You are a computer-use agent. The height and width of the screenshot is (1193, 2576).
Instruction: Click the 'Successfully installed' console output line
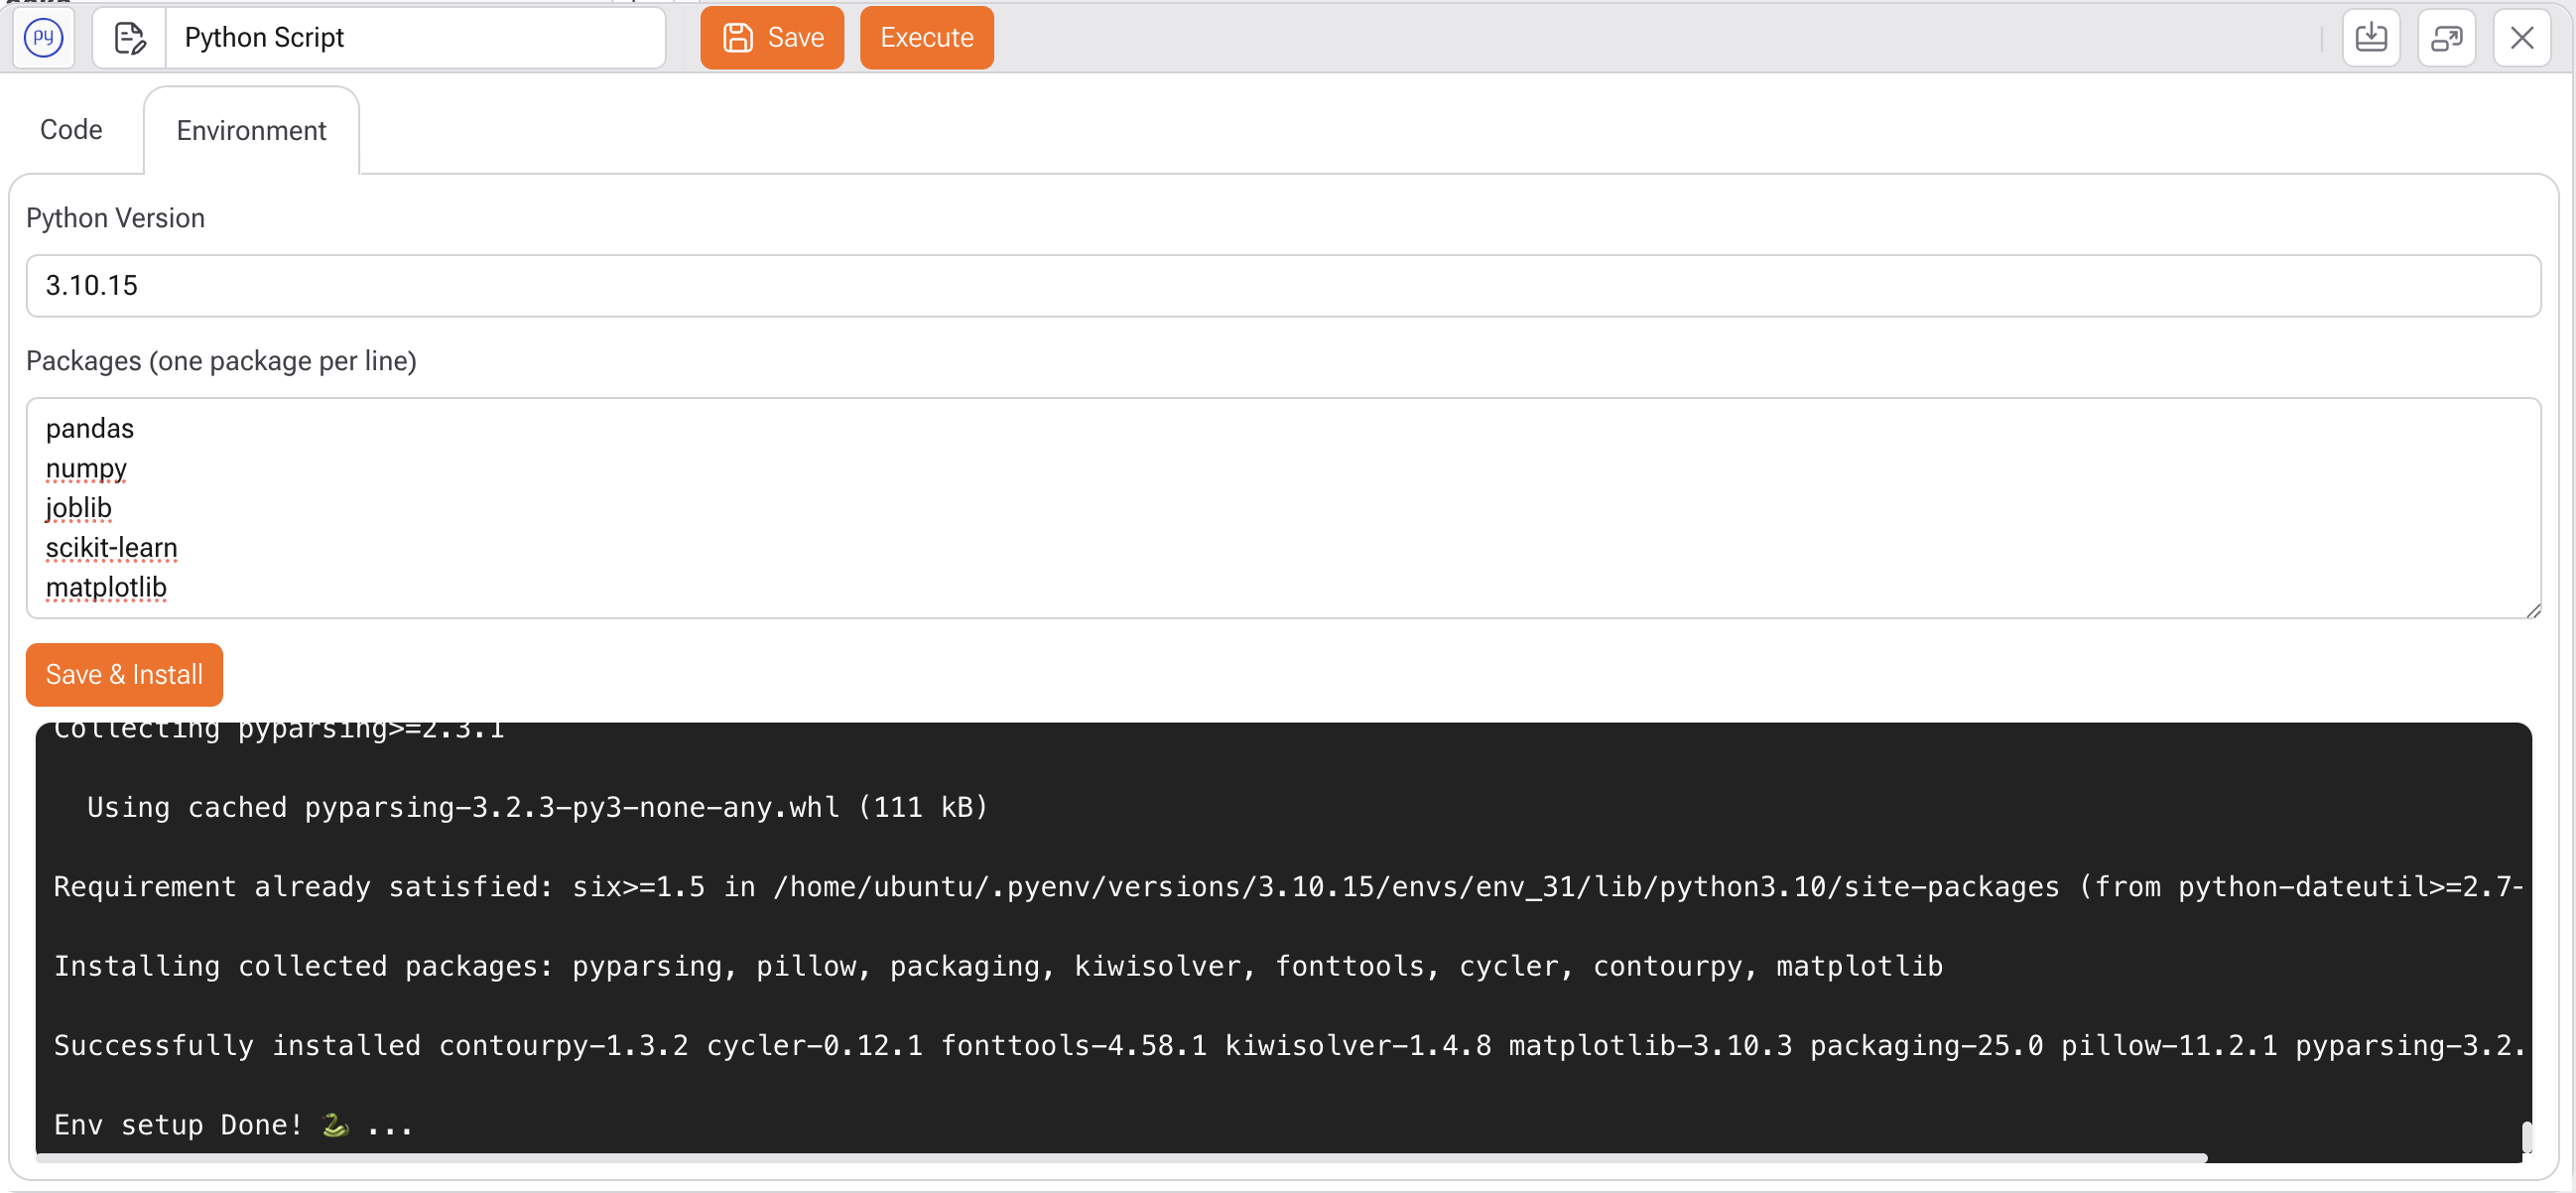tap(1282, 1046)
